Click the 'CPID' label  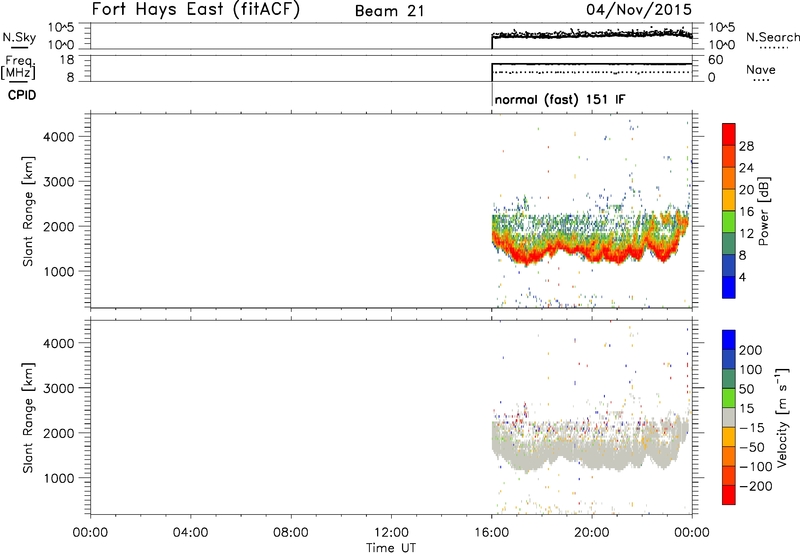click(22, 95)
